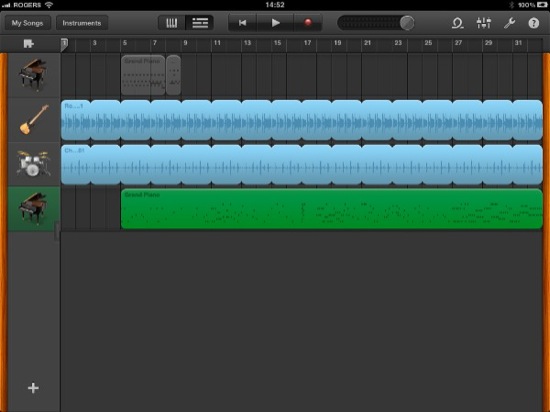Select the bass guitar track header
The image size is (550, 412).
tap(34, 120)
